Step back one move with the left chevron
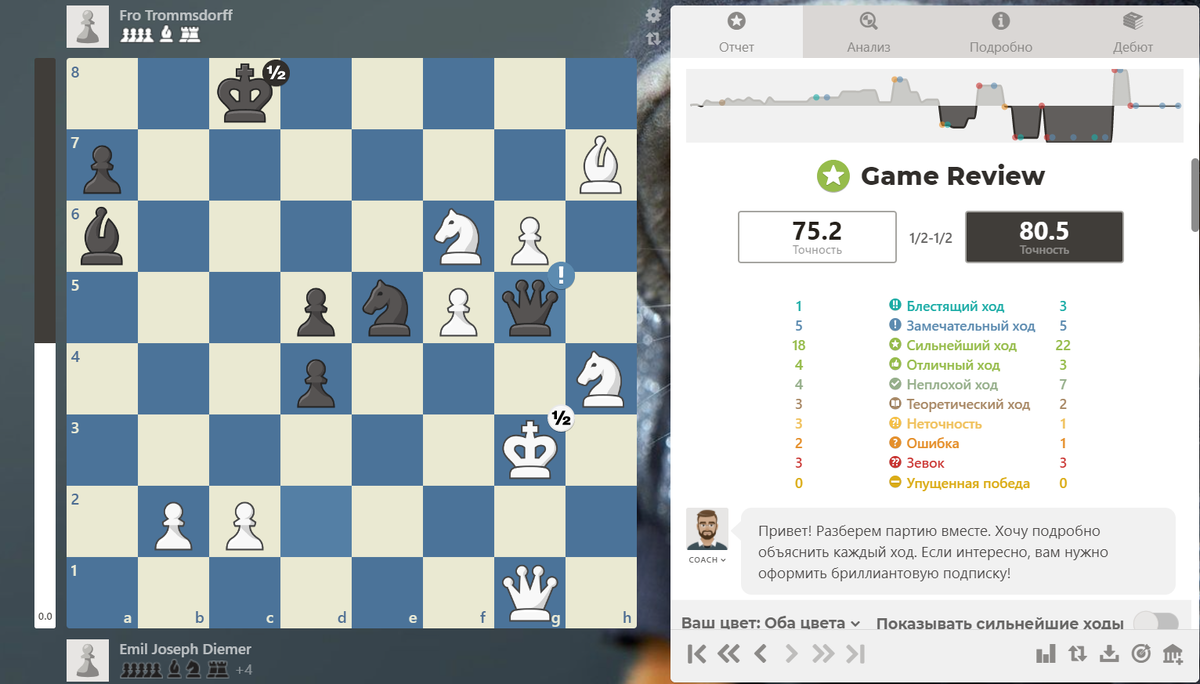The image size is (1200, 684). [760, 654]
